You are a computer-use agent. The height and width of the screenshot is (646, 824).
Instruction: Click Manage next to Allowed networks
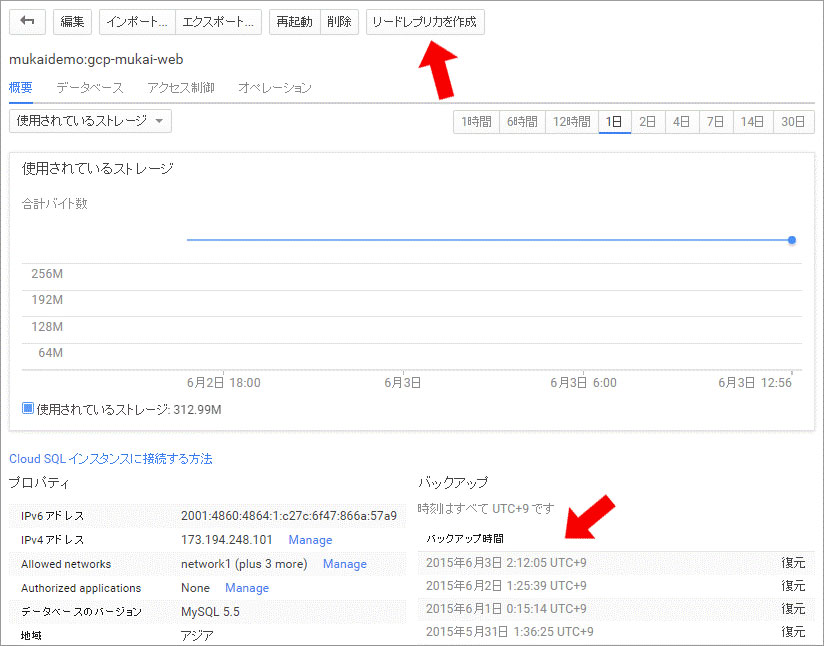coord(345,564)
